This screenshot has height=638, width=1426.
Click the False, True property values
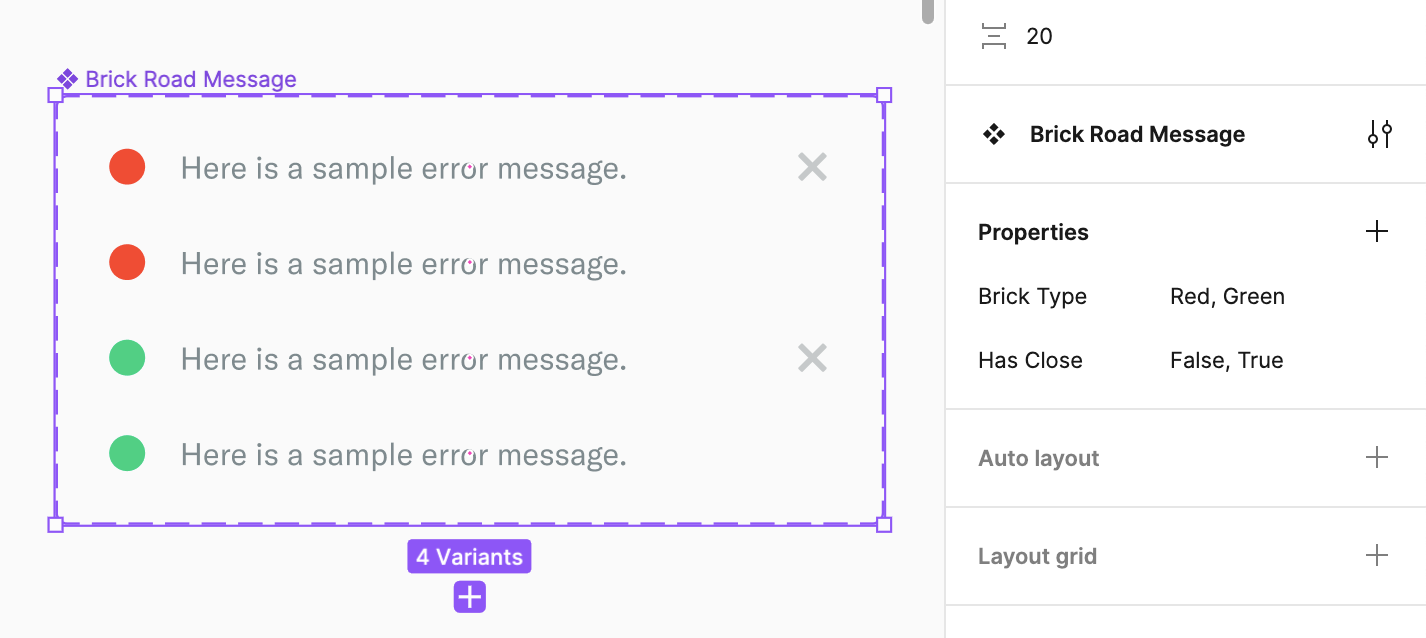point(1226,361)
